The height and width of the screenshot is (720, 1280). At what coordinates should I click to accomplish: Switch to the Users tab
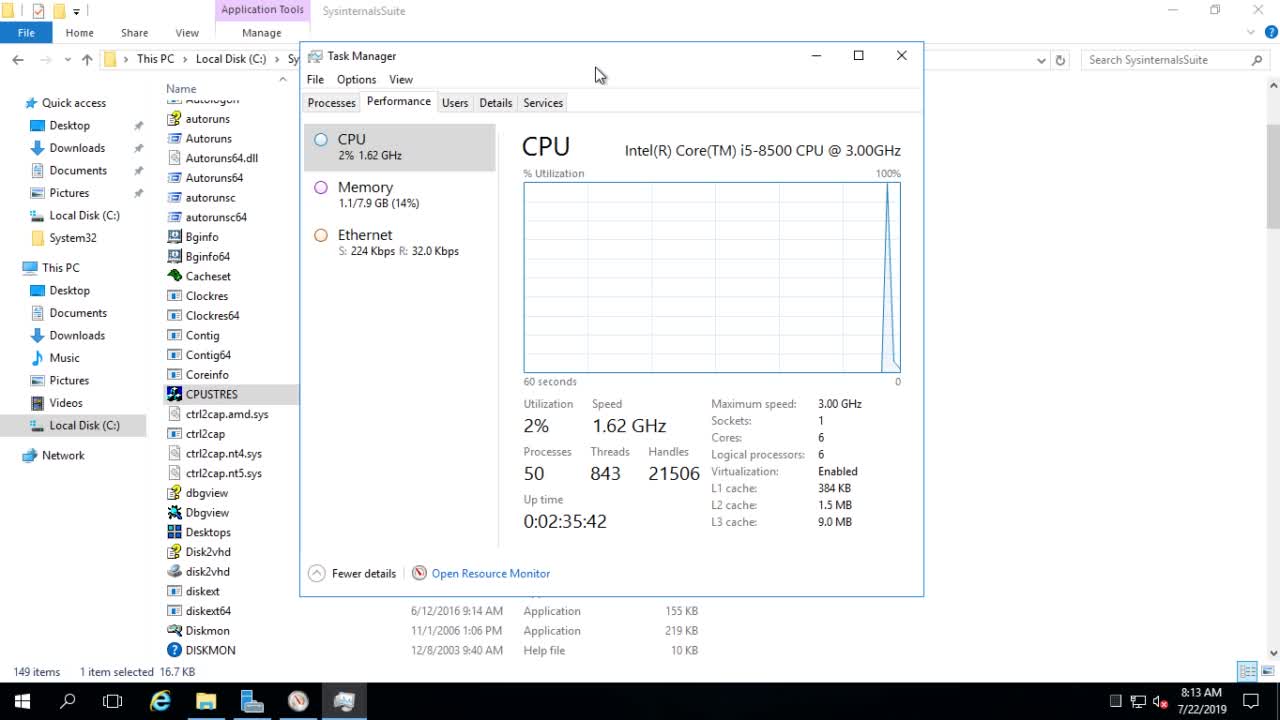click(455, 103)
